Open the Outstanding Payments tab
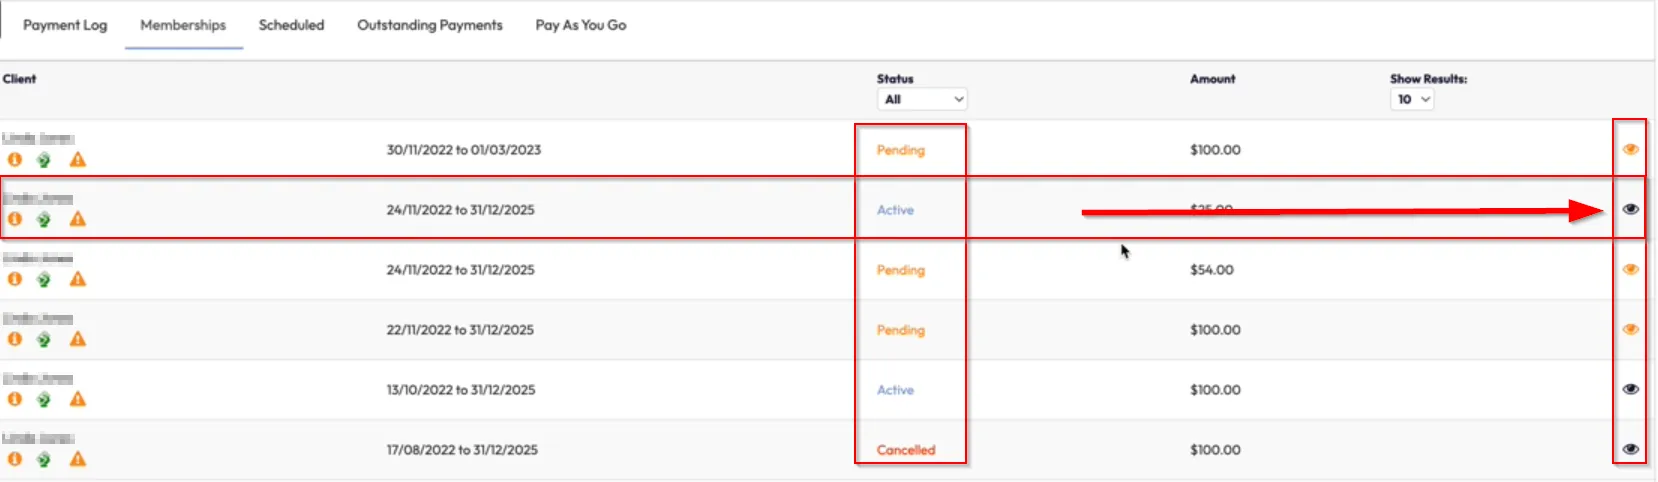The width and height of the screenshot is (1658, 482). (430, 25)
